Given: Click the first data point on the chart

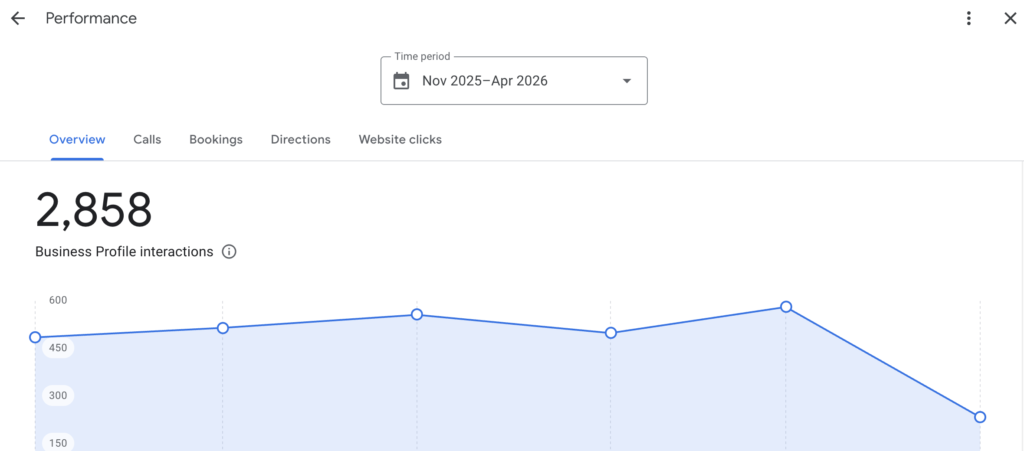Looking at the screenshot, I should coord(35,338).
